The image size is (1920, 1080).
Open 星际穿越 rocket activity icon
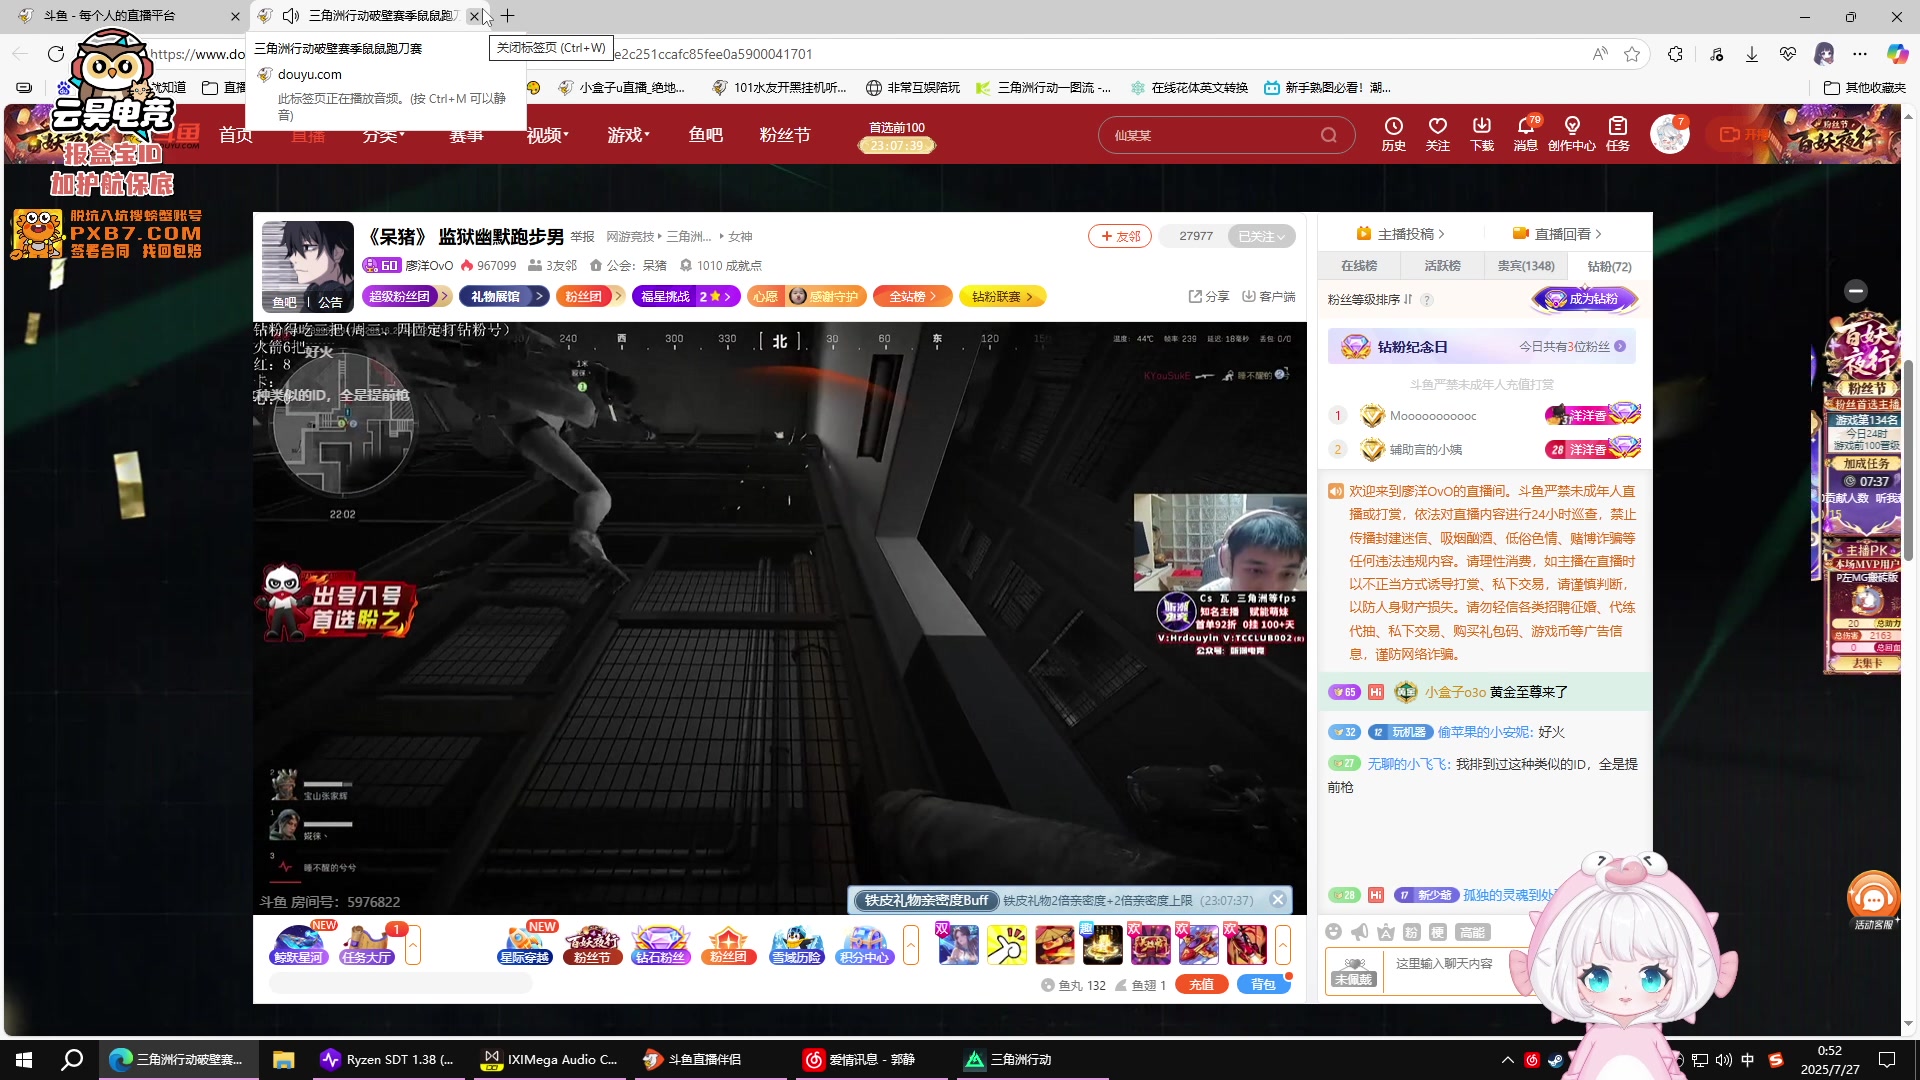pyautogui.click(x=525, y=945)
